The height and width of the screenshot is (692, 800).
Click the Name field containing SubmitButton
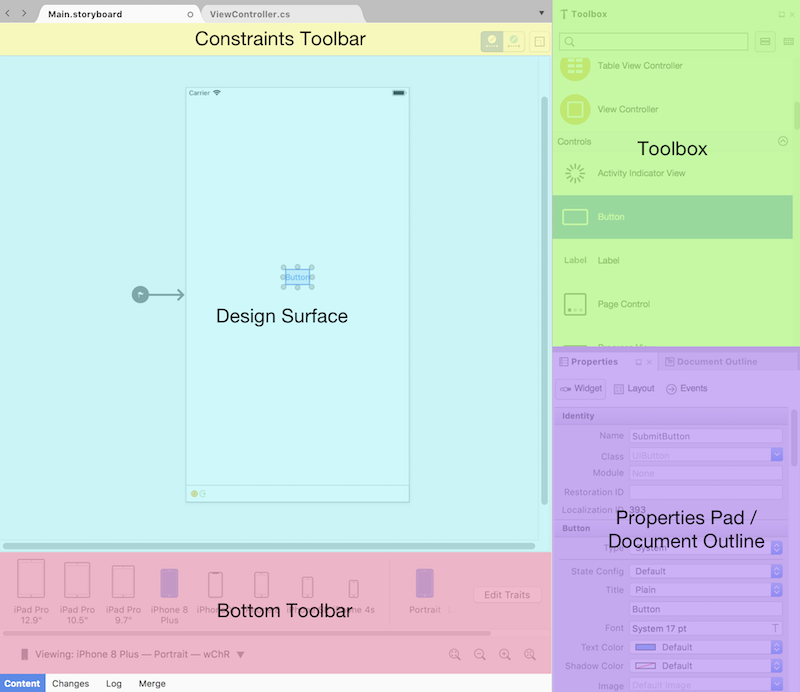[x=705, y=435]
